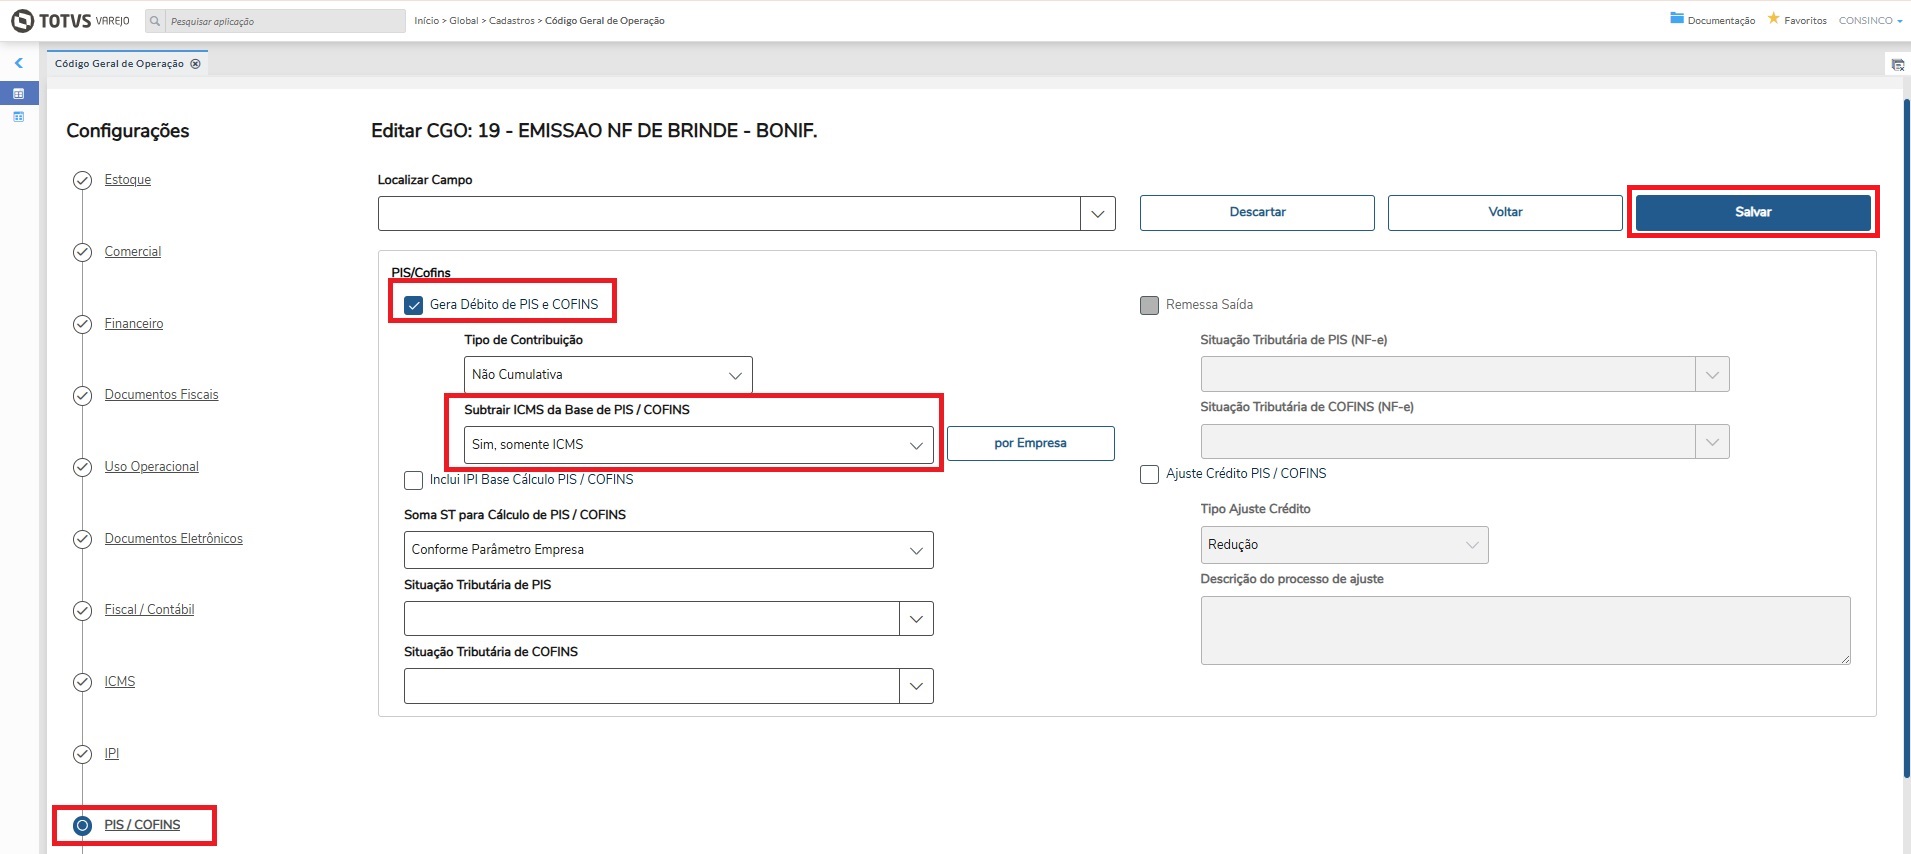This screenshot has height=854, width=1911.
Task: Click the Salvar button
Action: [1753, 212]
